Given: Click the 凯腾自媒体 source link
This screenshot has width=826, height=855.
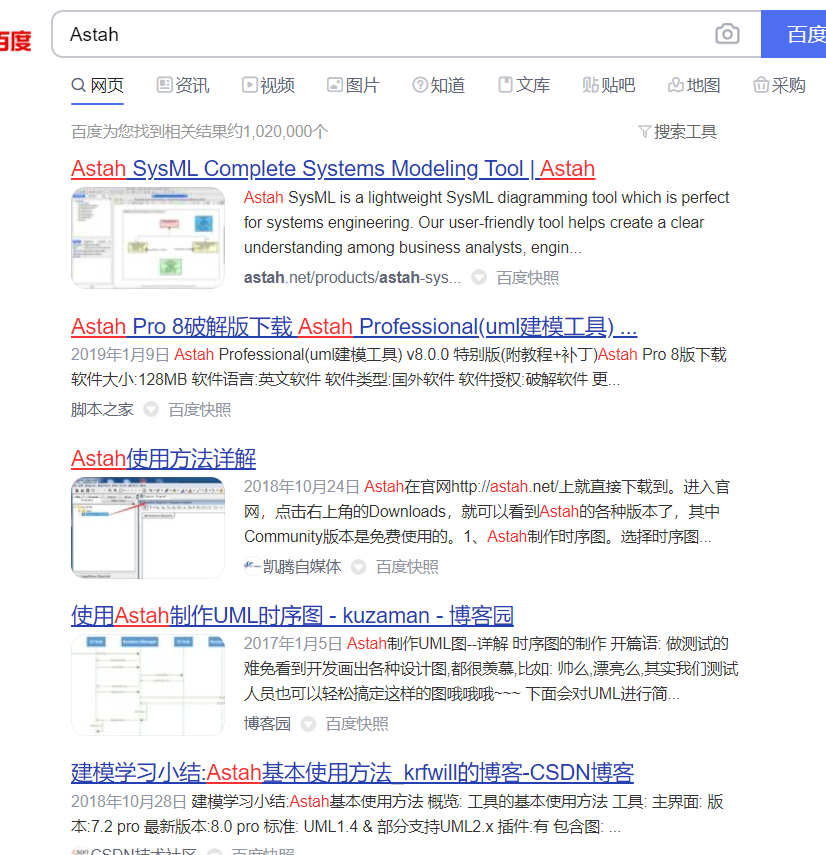Looking at the screenshot, I should 292,567.
